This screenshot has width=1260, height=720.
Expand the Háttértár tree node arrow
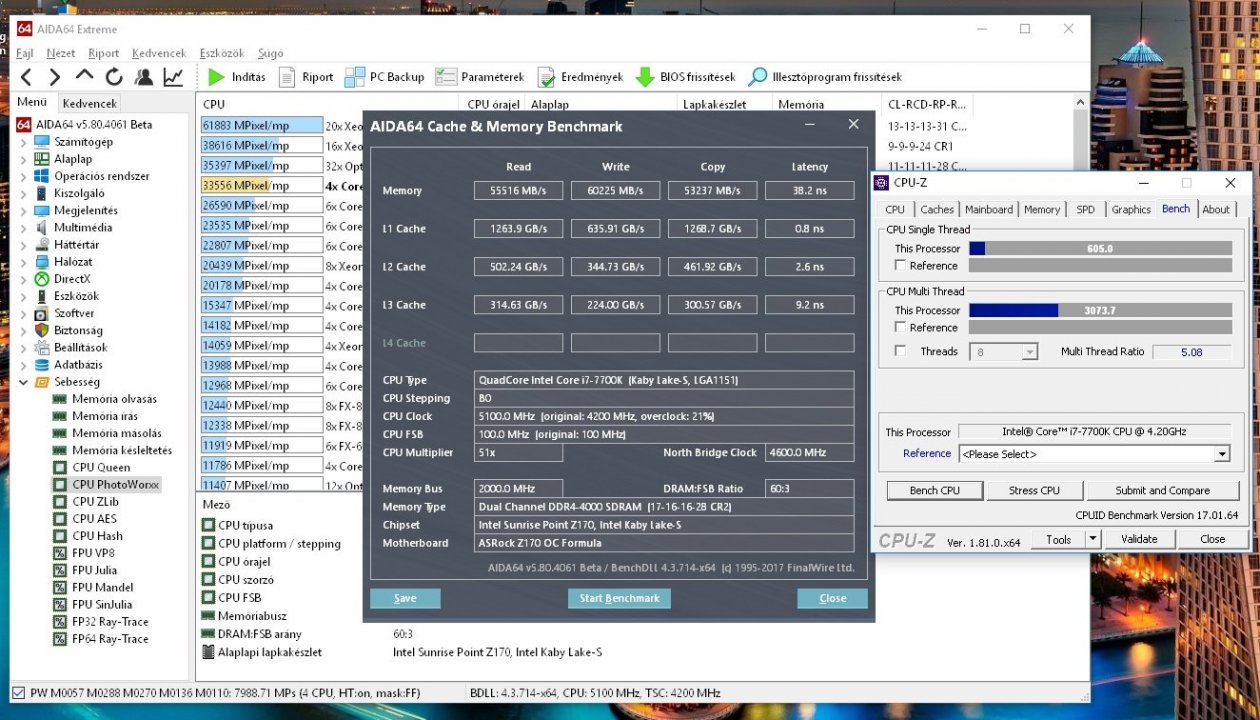pos(24,245)
